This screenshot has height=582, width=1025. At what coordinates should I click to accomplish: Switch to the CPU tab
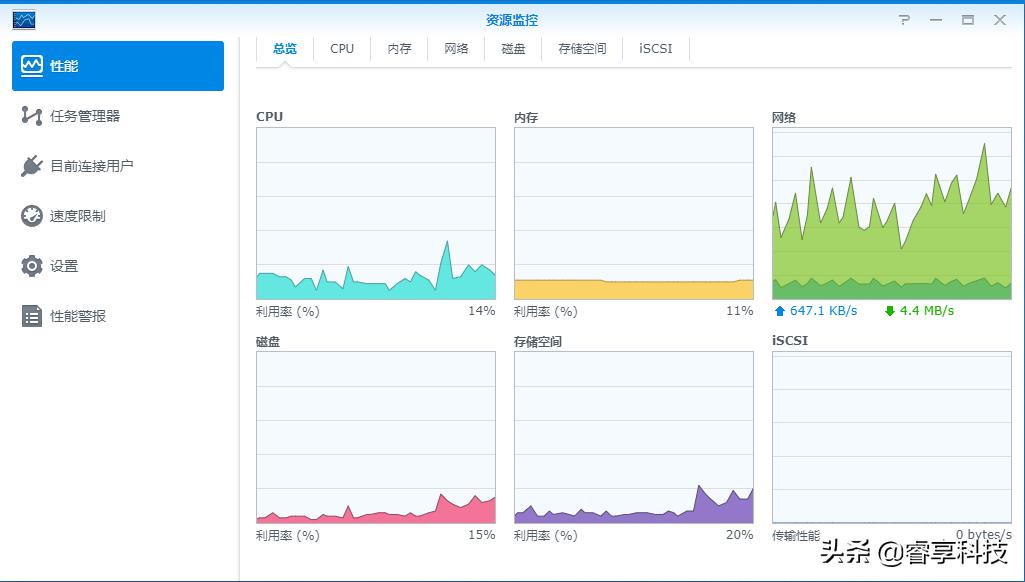[x=341, y=47]
